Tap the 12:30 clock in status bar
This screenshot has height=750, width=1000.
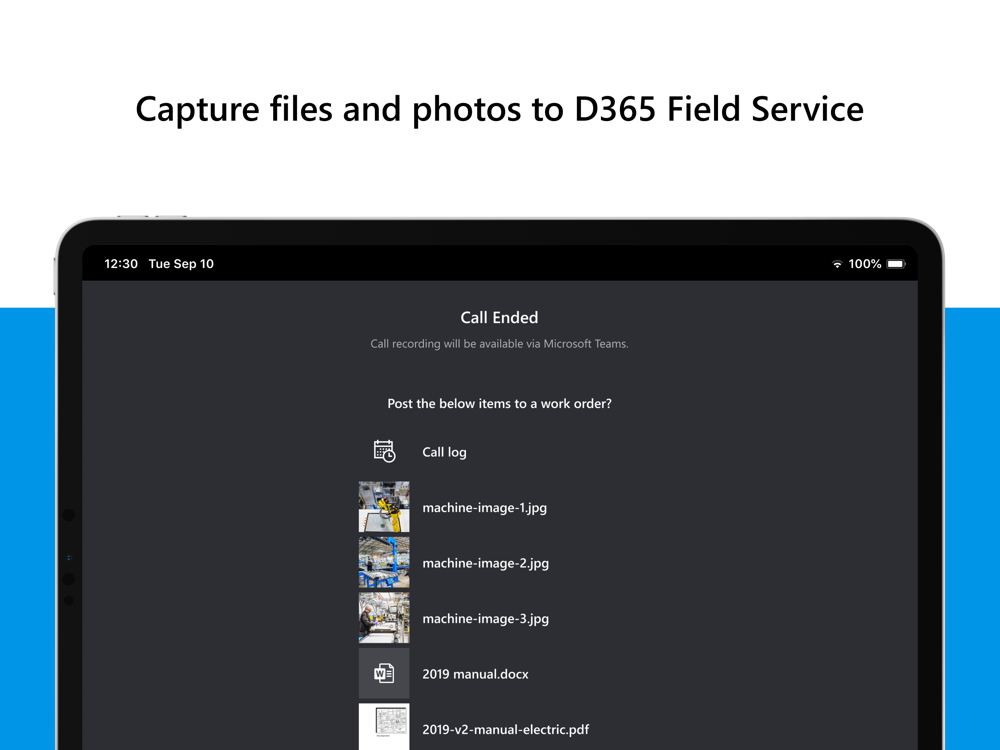[x=121, y=264]
